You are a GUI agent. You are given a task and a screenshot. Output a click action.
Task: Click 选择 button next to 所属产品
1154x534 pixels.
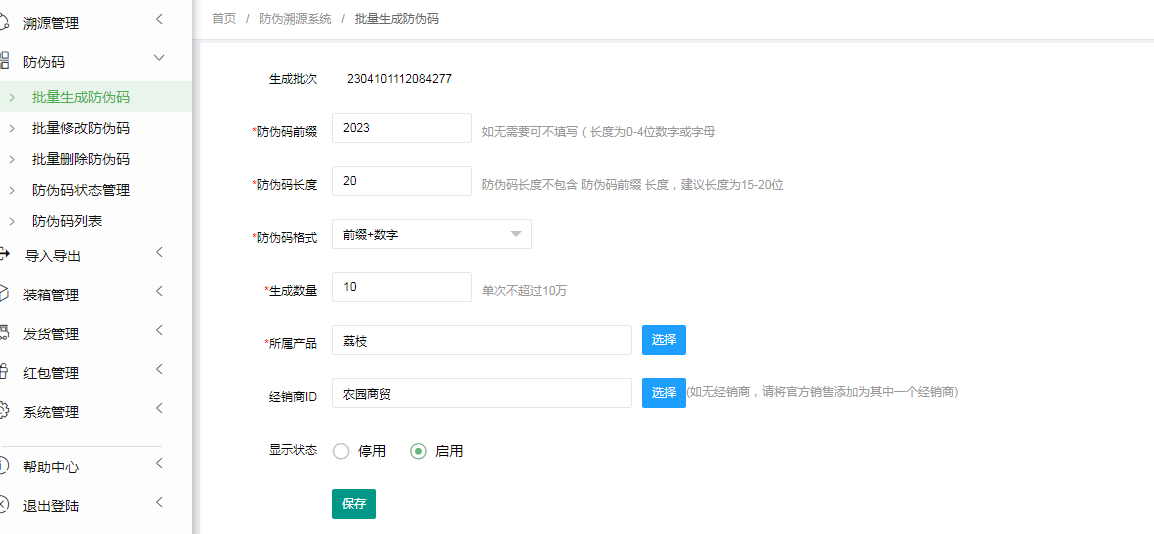(663, 340)
